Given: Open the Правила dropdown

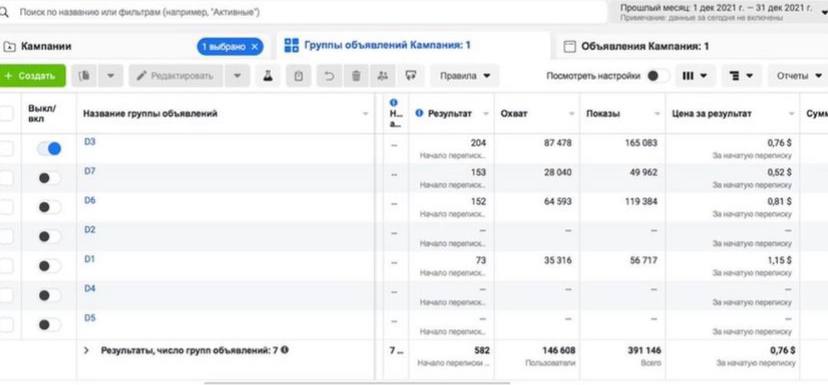Looking at the screenshot, I should click(465, 76).
